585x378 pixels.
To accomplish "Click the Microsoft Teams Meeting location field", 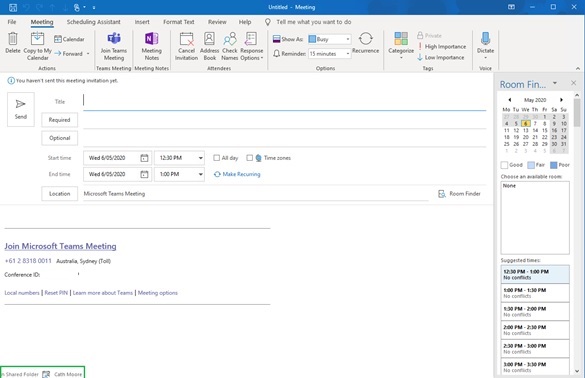I will click(256, 194).
